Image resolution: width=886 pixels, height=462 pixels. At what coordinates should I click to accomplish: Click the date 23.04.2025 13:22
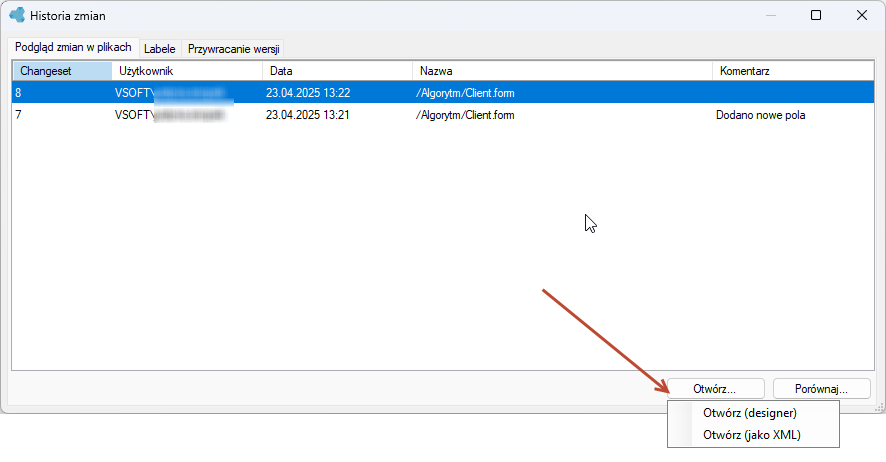click(308, 93)
